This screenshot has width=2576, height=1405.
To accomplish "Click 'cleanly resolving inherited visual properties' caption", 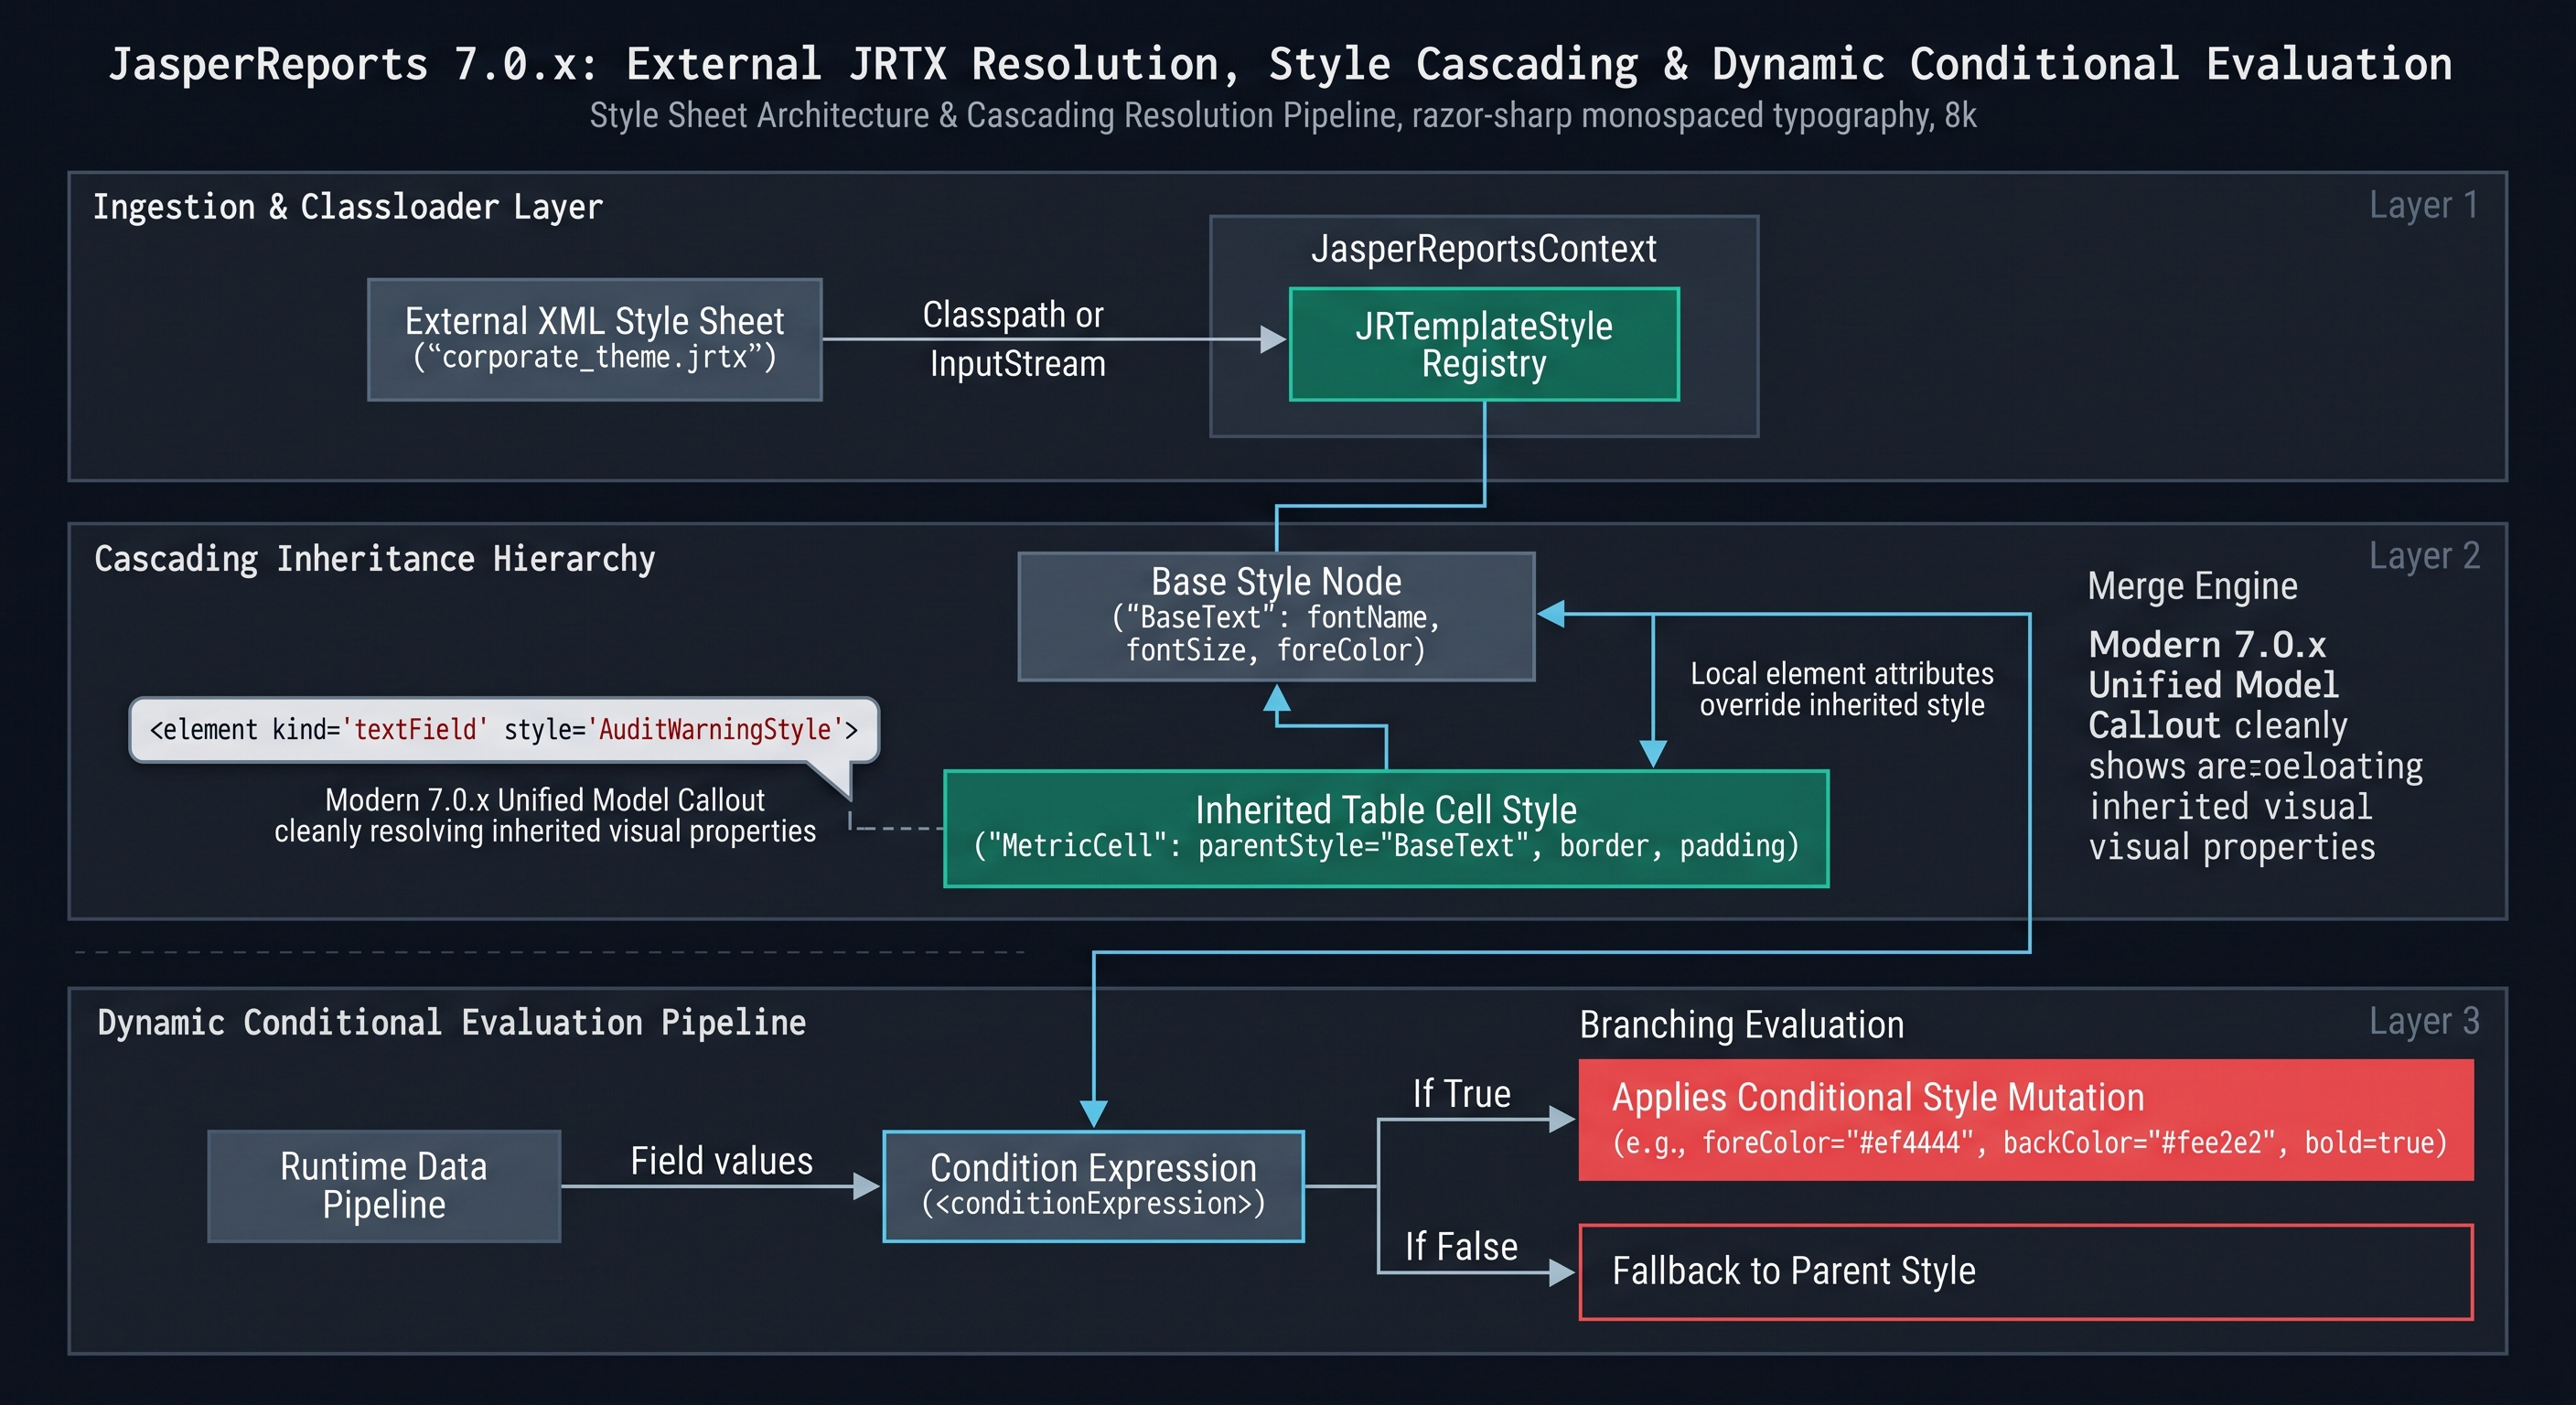I will (x=545, y=832).
